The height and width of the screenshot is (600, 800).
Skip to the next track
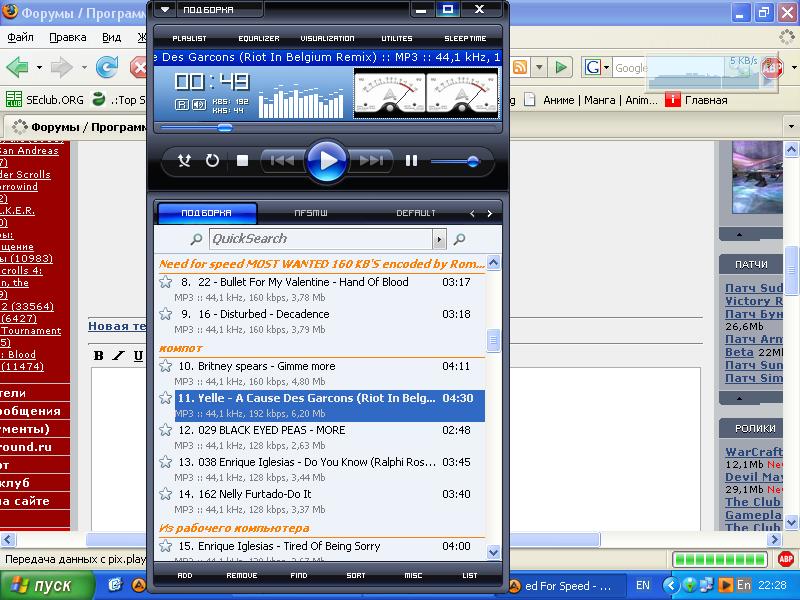point(371,160)
